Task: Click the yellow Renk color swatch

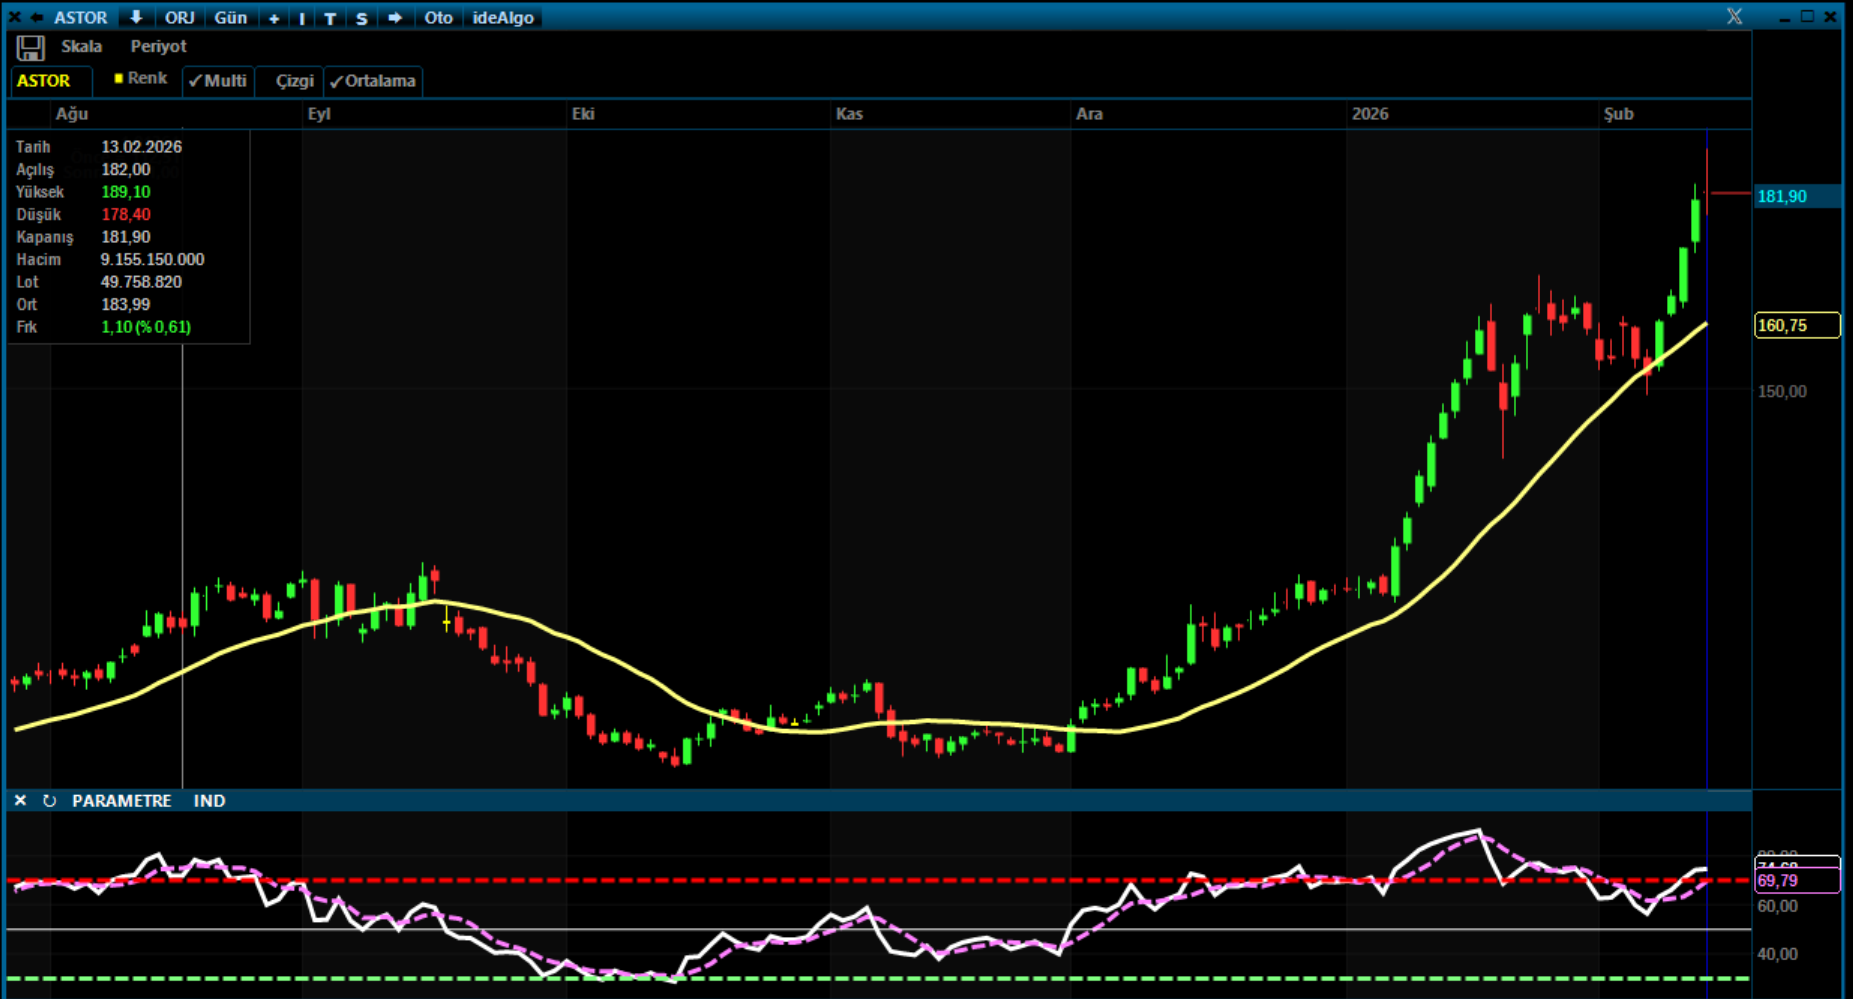Action: coord(119,78)
